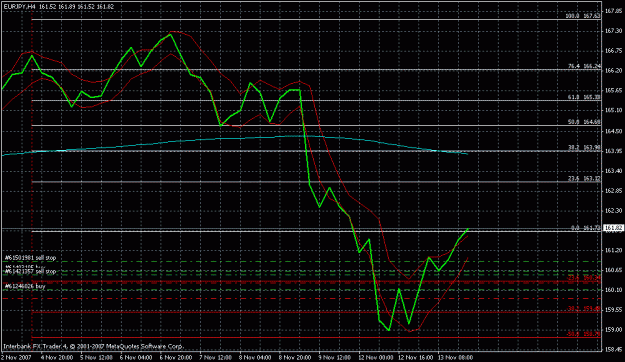625x362 pixels.
Task: Click the 159.55 price scale value
Action: point(613,309)
